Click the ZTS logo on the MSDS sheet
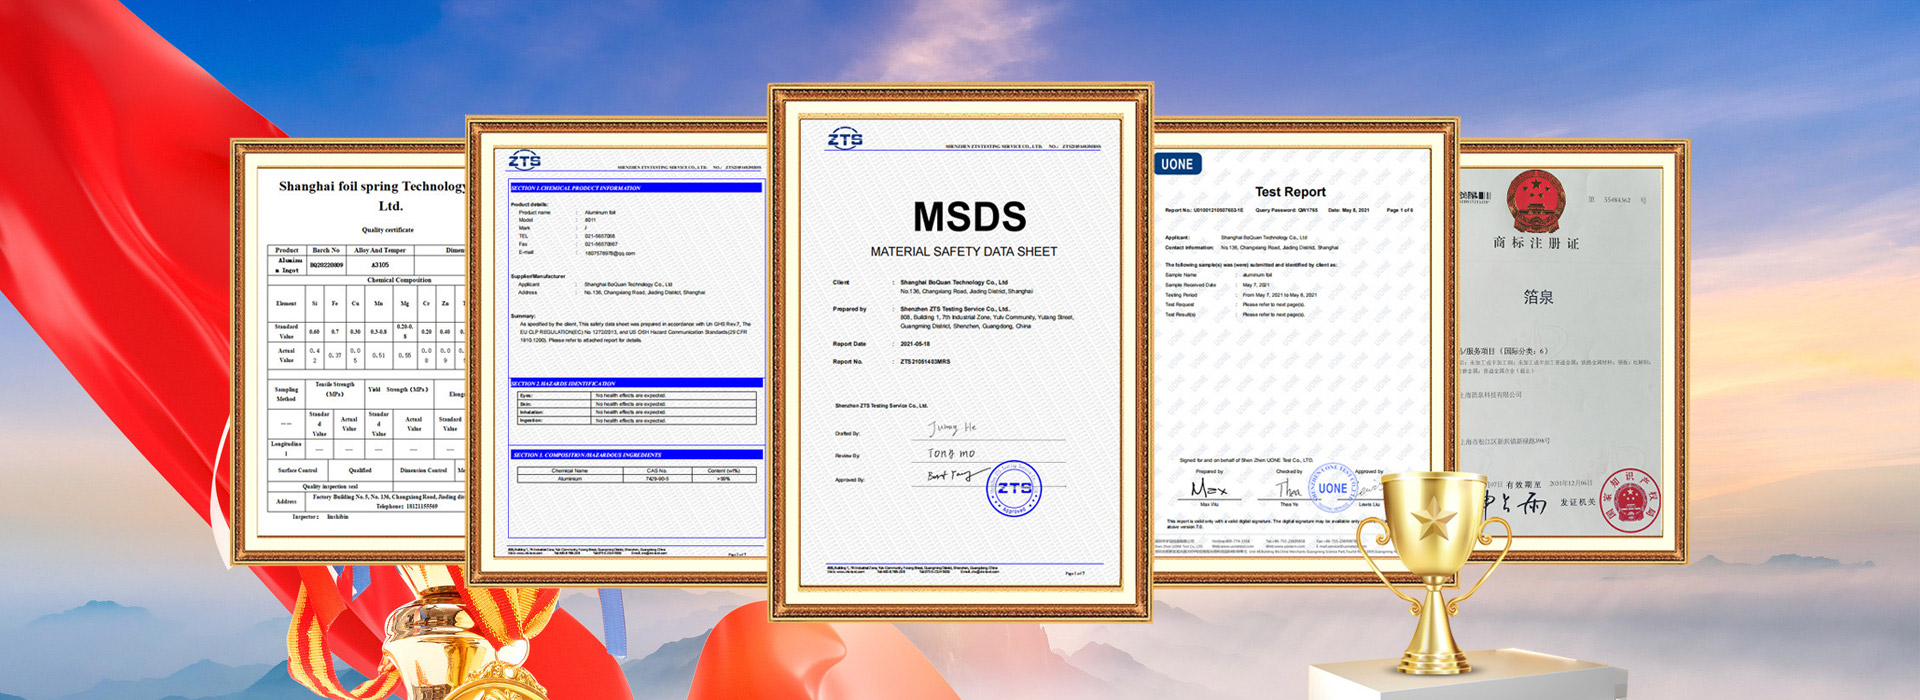The image size is (1920, 700). click(x=845, y=139)
